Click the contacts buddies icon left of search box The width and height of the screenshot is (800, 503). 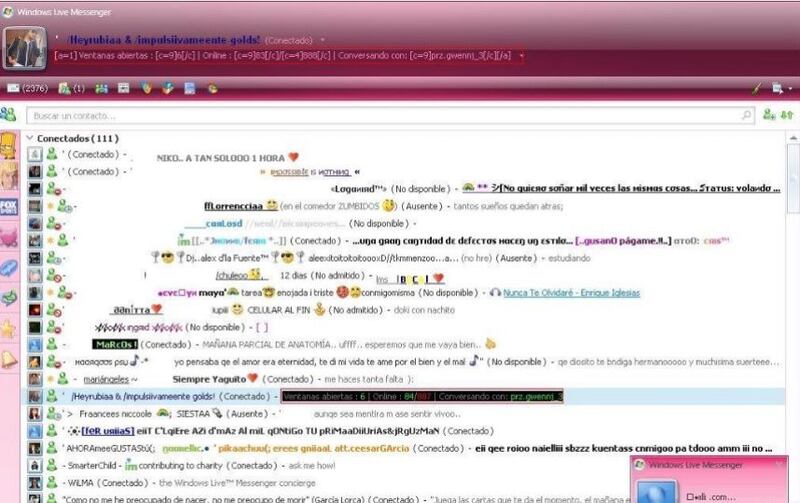[8, 114]
